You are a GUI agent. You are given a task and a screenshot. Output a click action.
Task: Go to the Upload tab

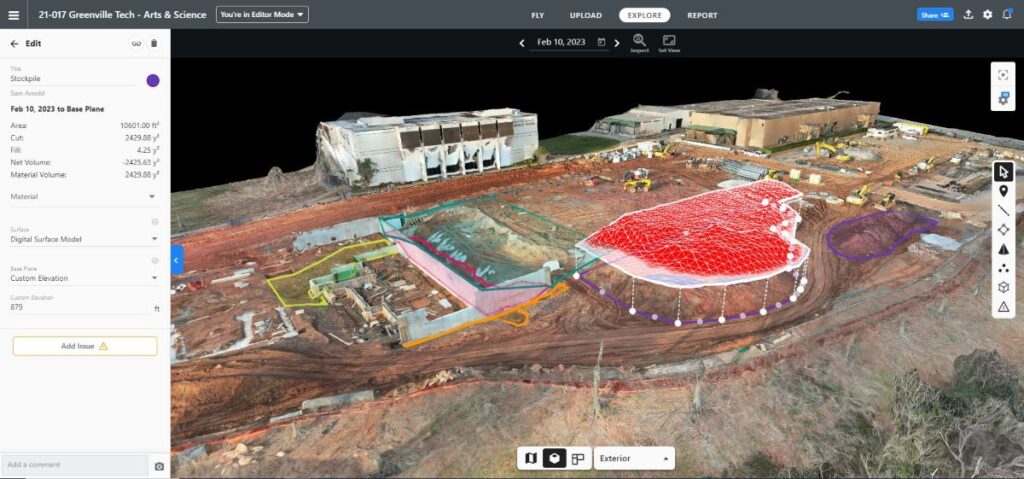click(x=585, y=15)
